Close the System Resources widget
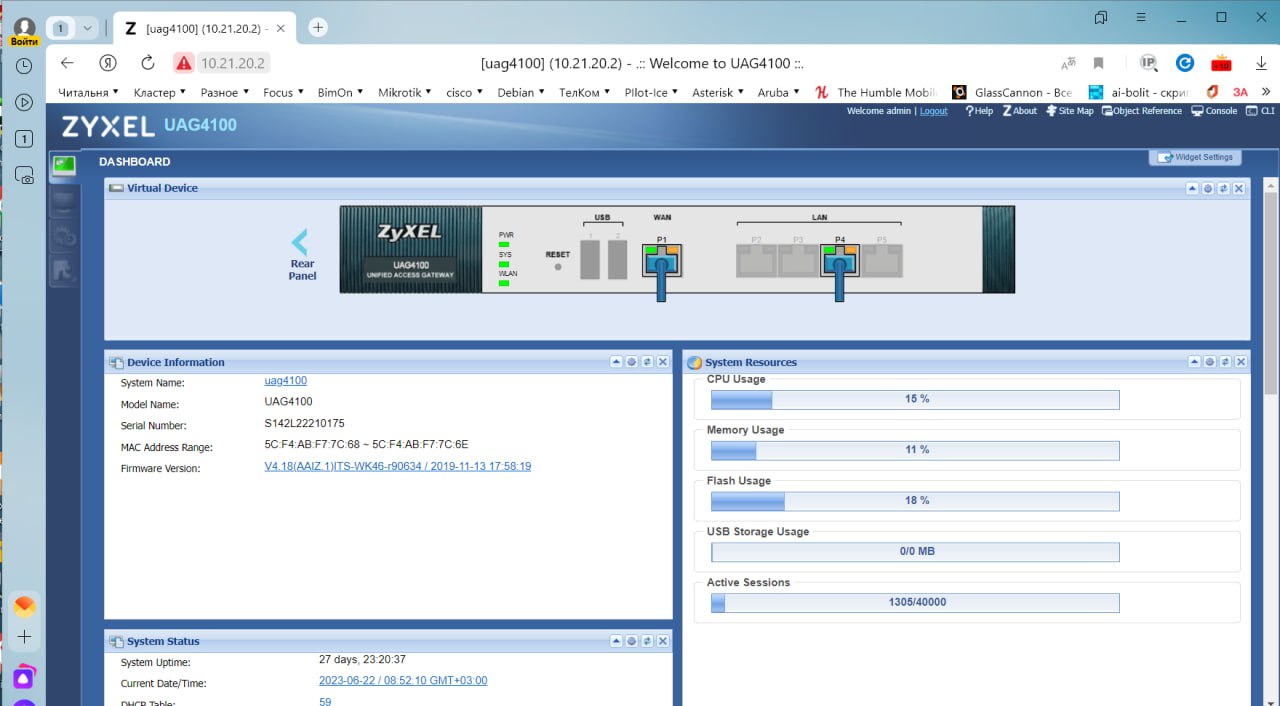1280x706 pixels. (x=1241, y=362)
